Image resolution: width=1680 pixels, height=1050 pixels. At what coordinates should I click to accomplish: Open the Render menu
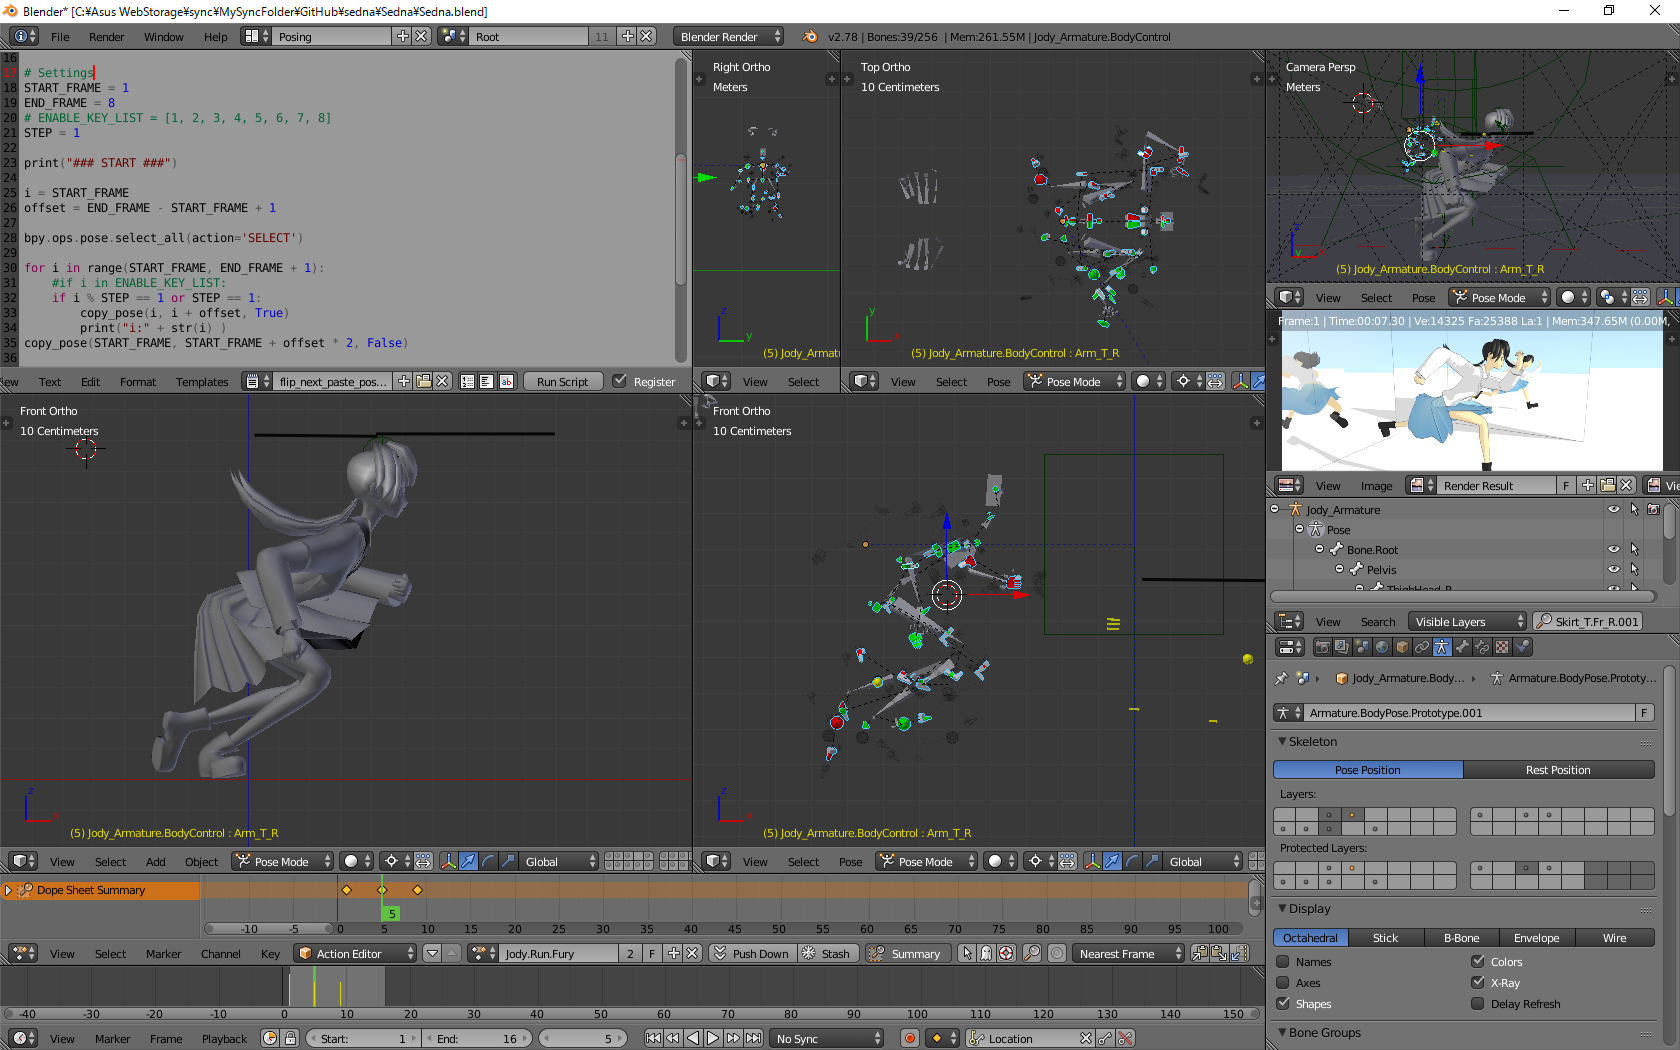[x=106, y=37]
